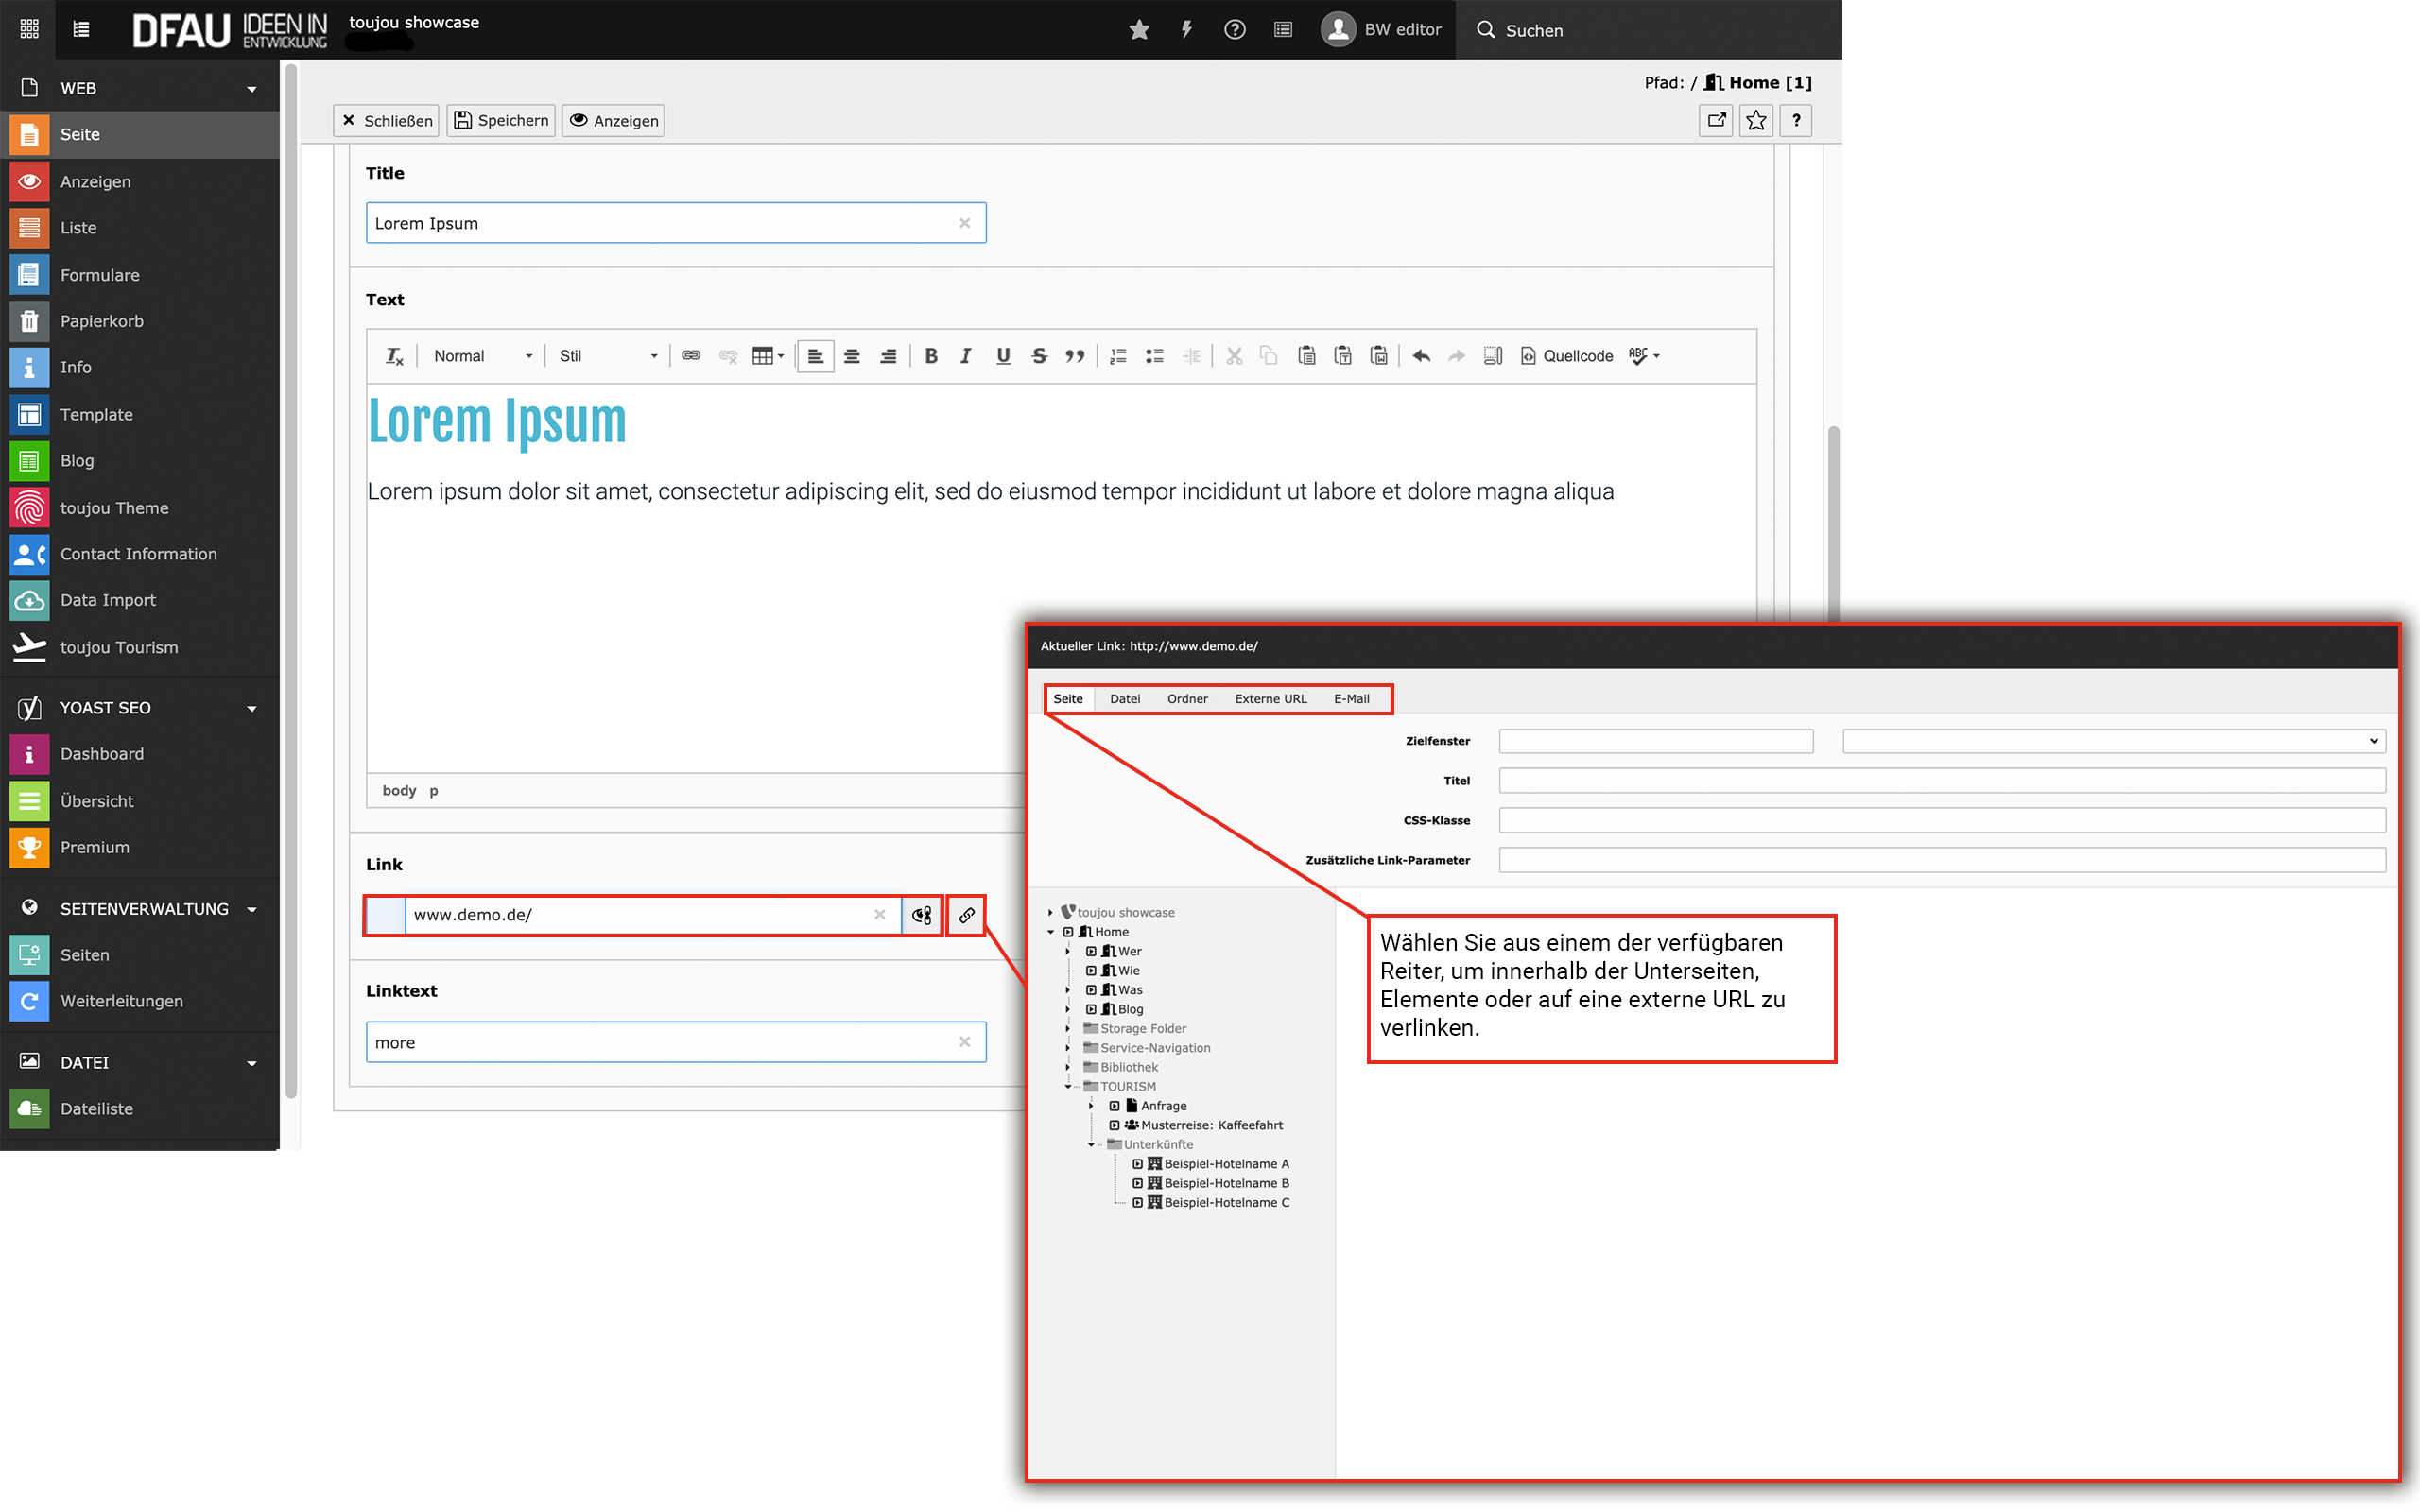Collapse the TOURISM folder in page tree
Image resolution: width=2420 pixels, height=1512 pixels.
(1068, 1087)
